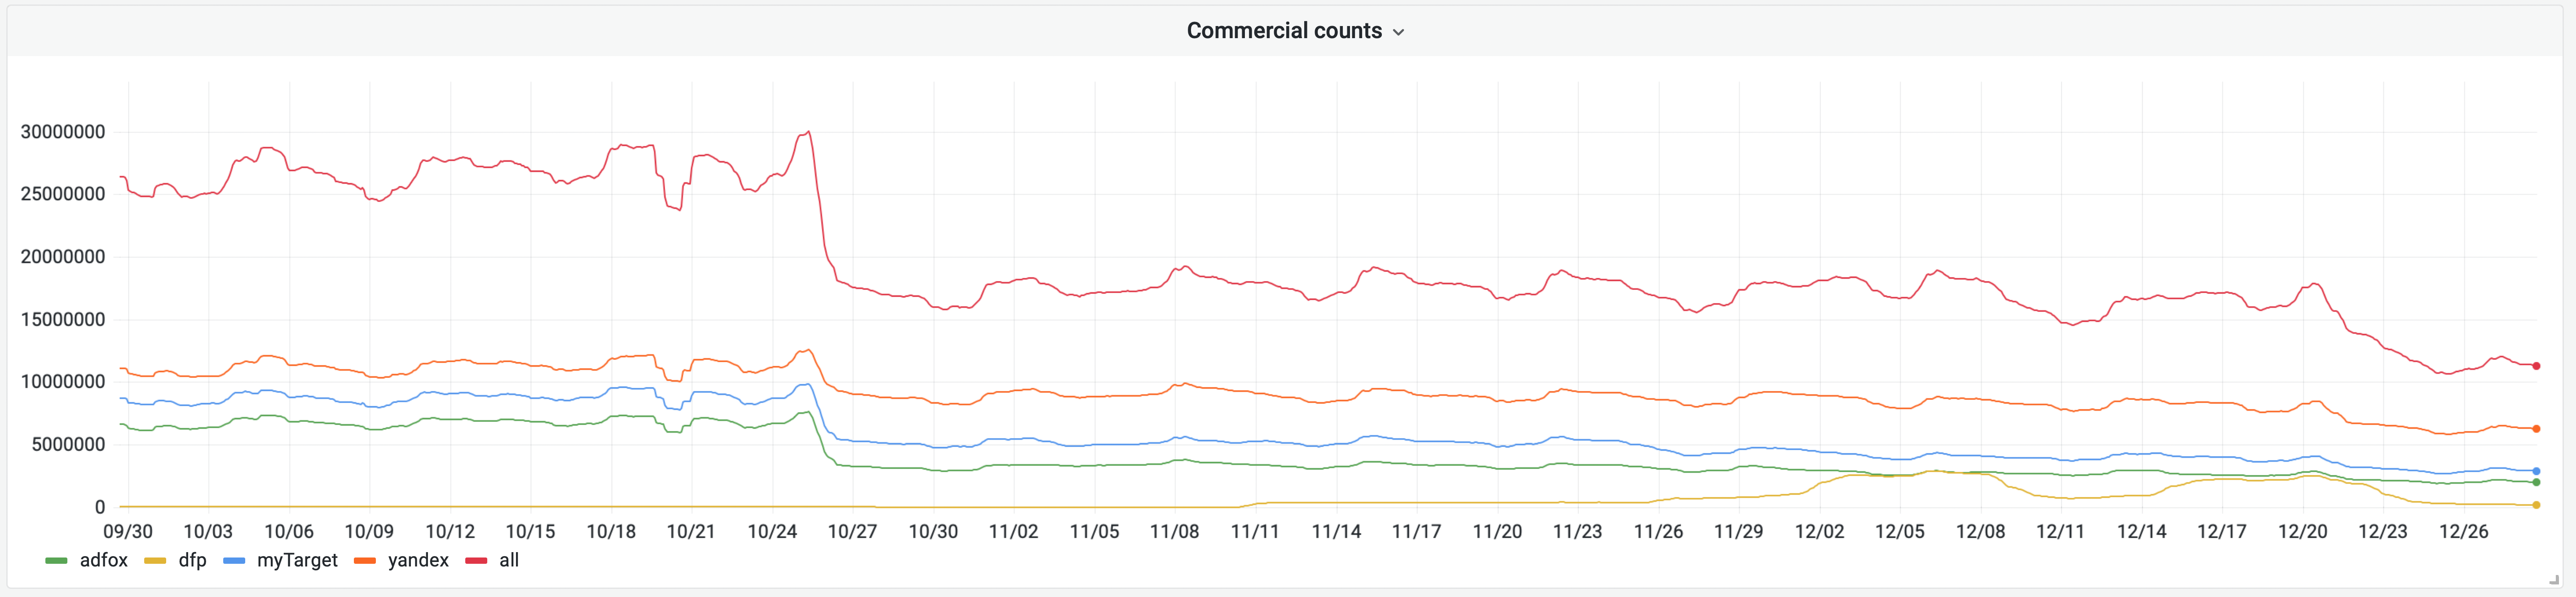This screenshot has height=597, width=2576.
Task: Click the 20000000 y-axis label
Action: [63, 257]
